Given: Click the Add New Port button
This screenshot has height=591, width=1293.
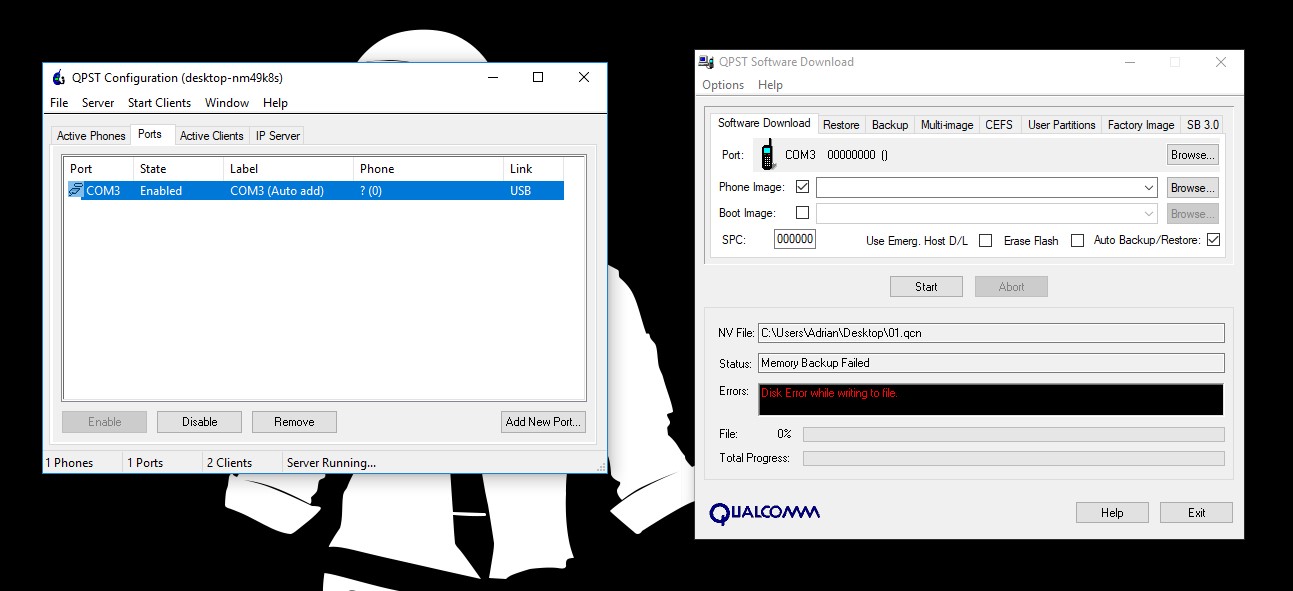Looking at the screenshot, I should point(543,422).
